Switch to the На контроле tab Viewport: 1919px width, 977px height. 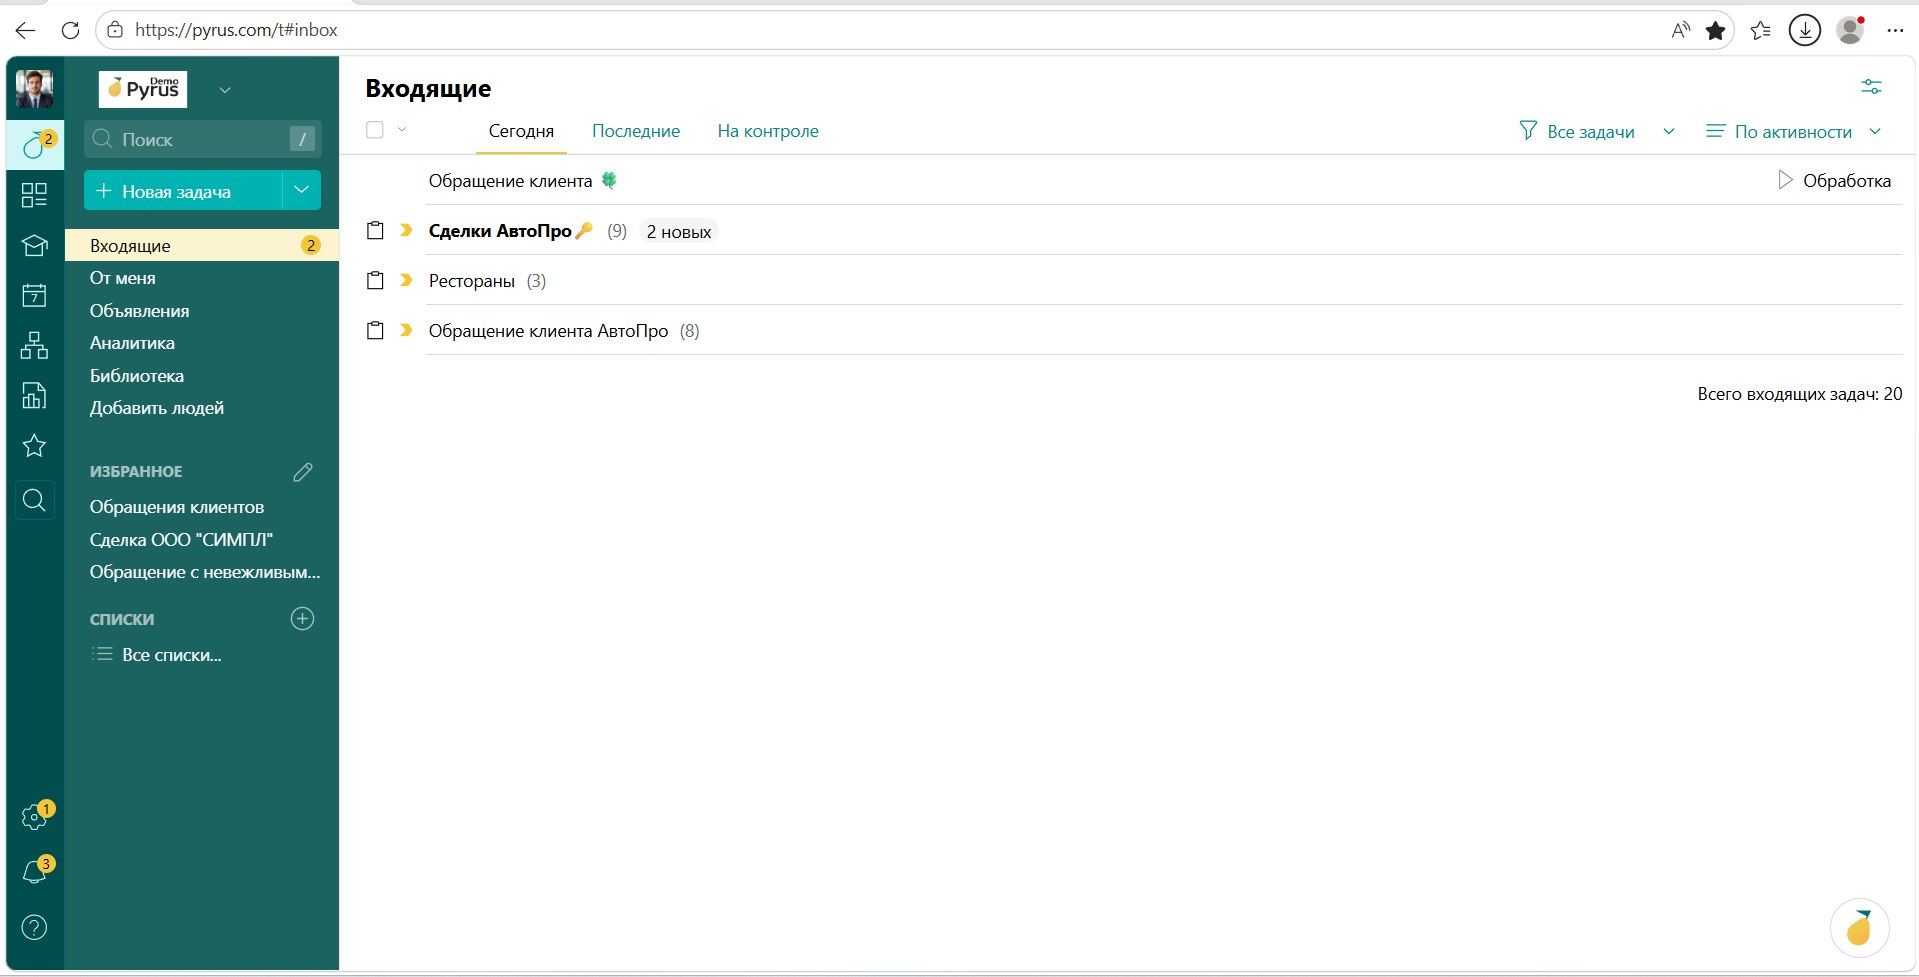click(x=768, y=131)
